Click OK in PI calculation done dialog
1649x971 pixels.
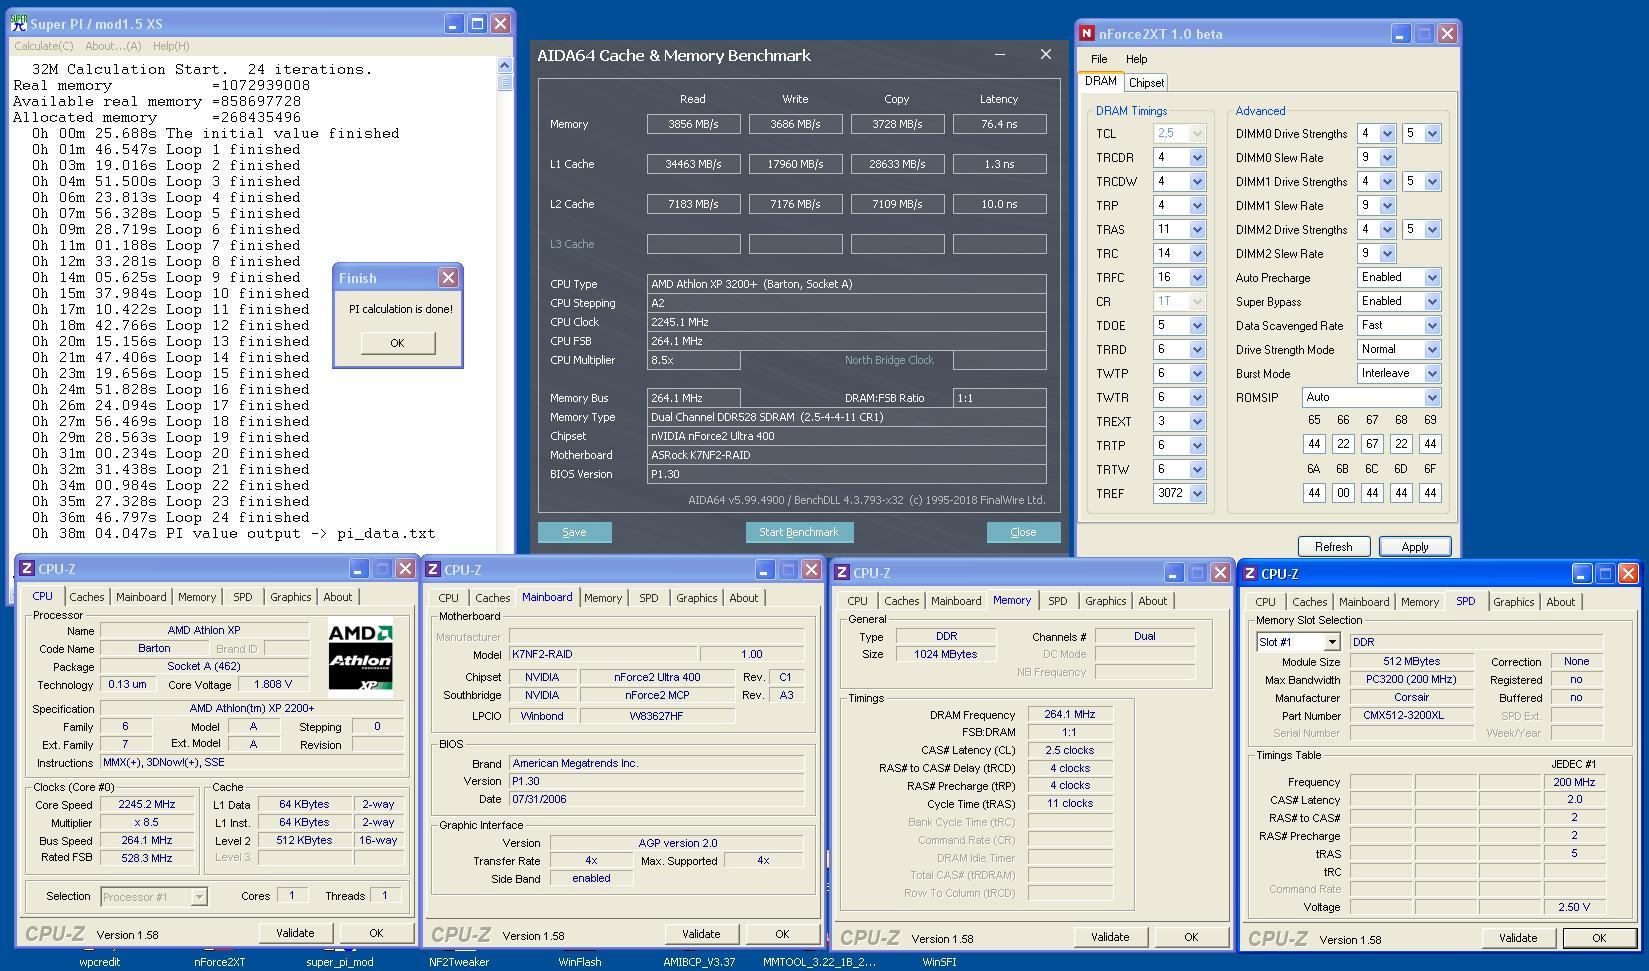coord(397,343)
